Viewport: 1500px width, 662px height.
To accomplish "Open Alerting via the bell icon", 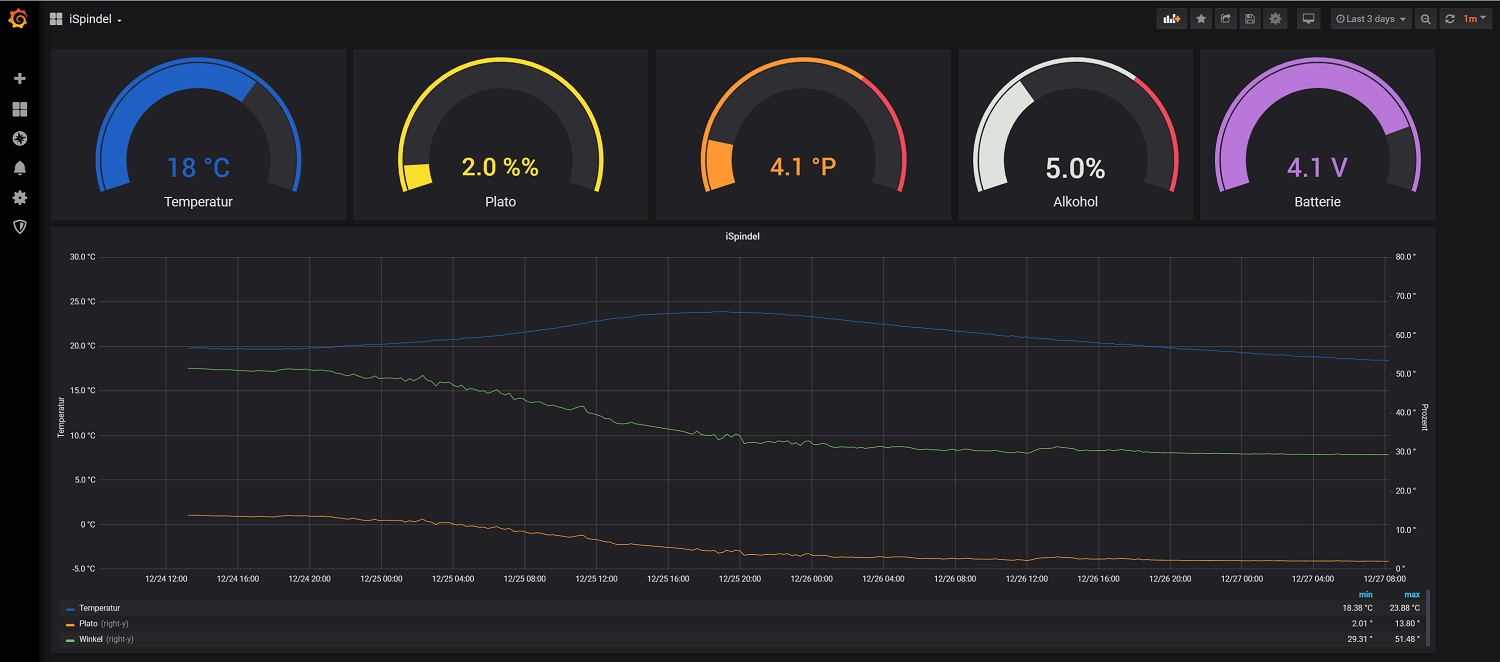I will click(x=19, y=168).
